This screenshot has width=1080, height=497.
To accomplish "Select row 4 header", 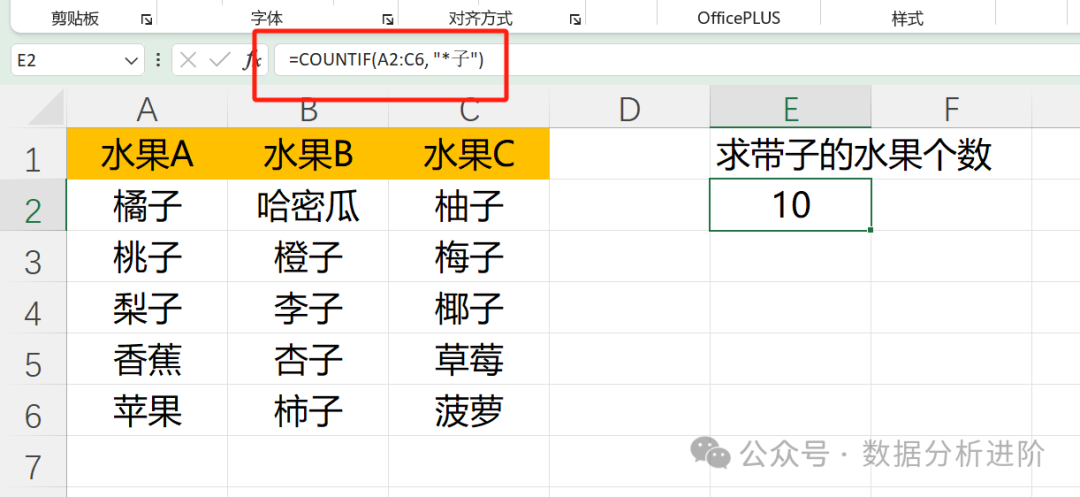I will 32,312.
